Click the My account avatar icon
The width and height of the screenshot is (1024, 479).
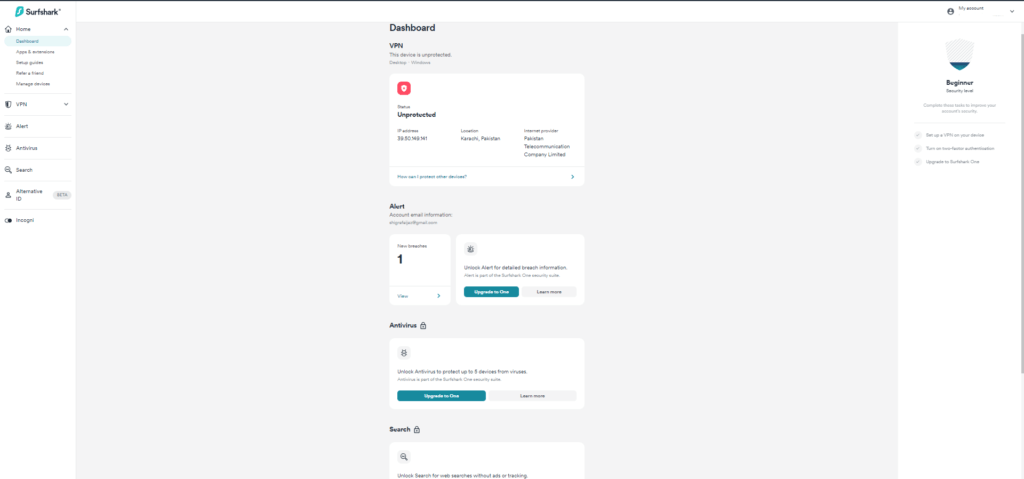(x=950, y=11)
